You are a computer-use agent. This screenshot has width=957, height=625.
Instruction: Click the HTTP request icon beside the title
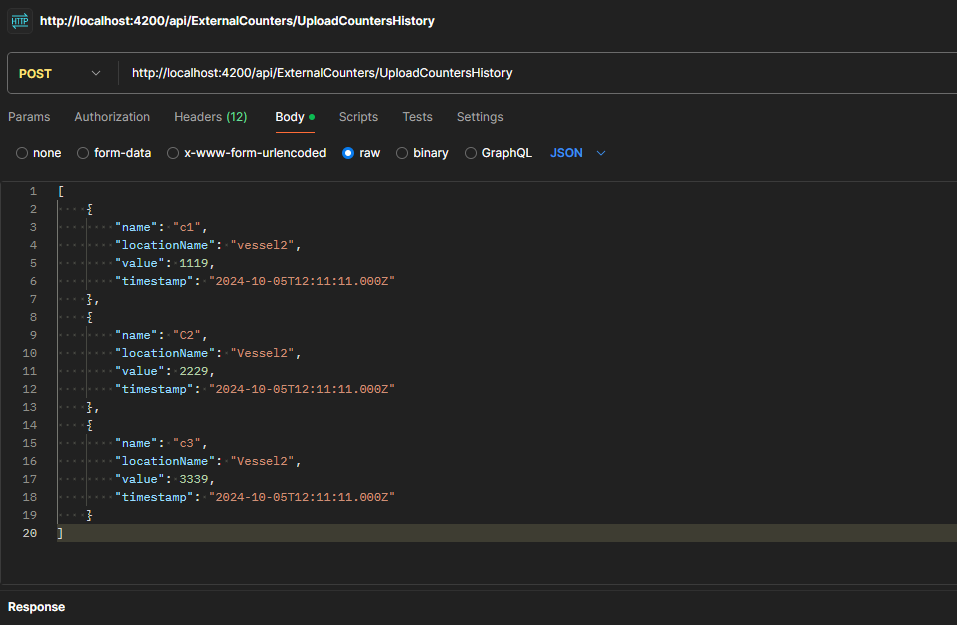[x=20, y=21]
